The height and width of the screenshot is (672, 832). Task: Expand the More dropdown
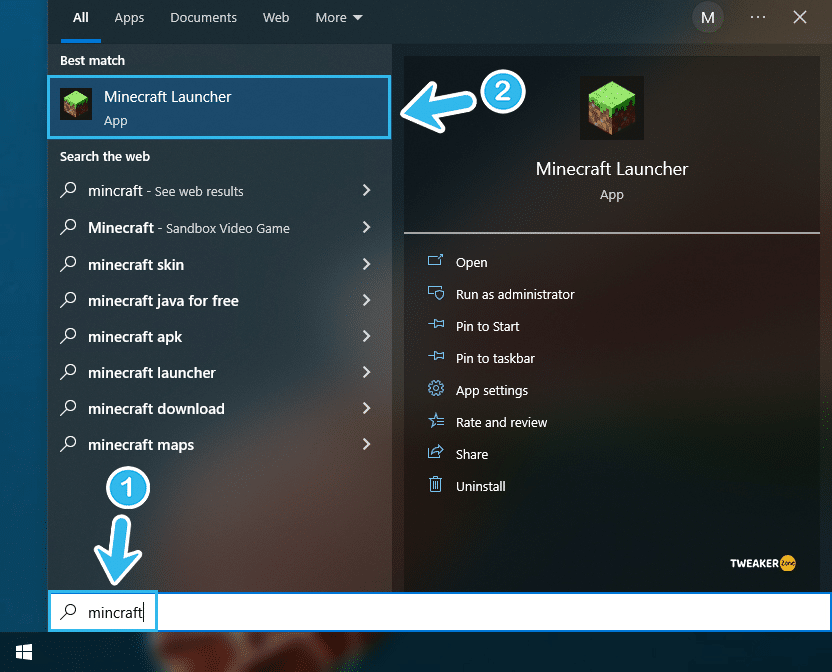click(339, 18)
